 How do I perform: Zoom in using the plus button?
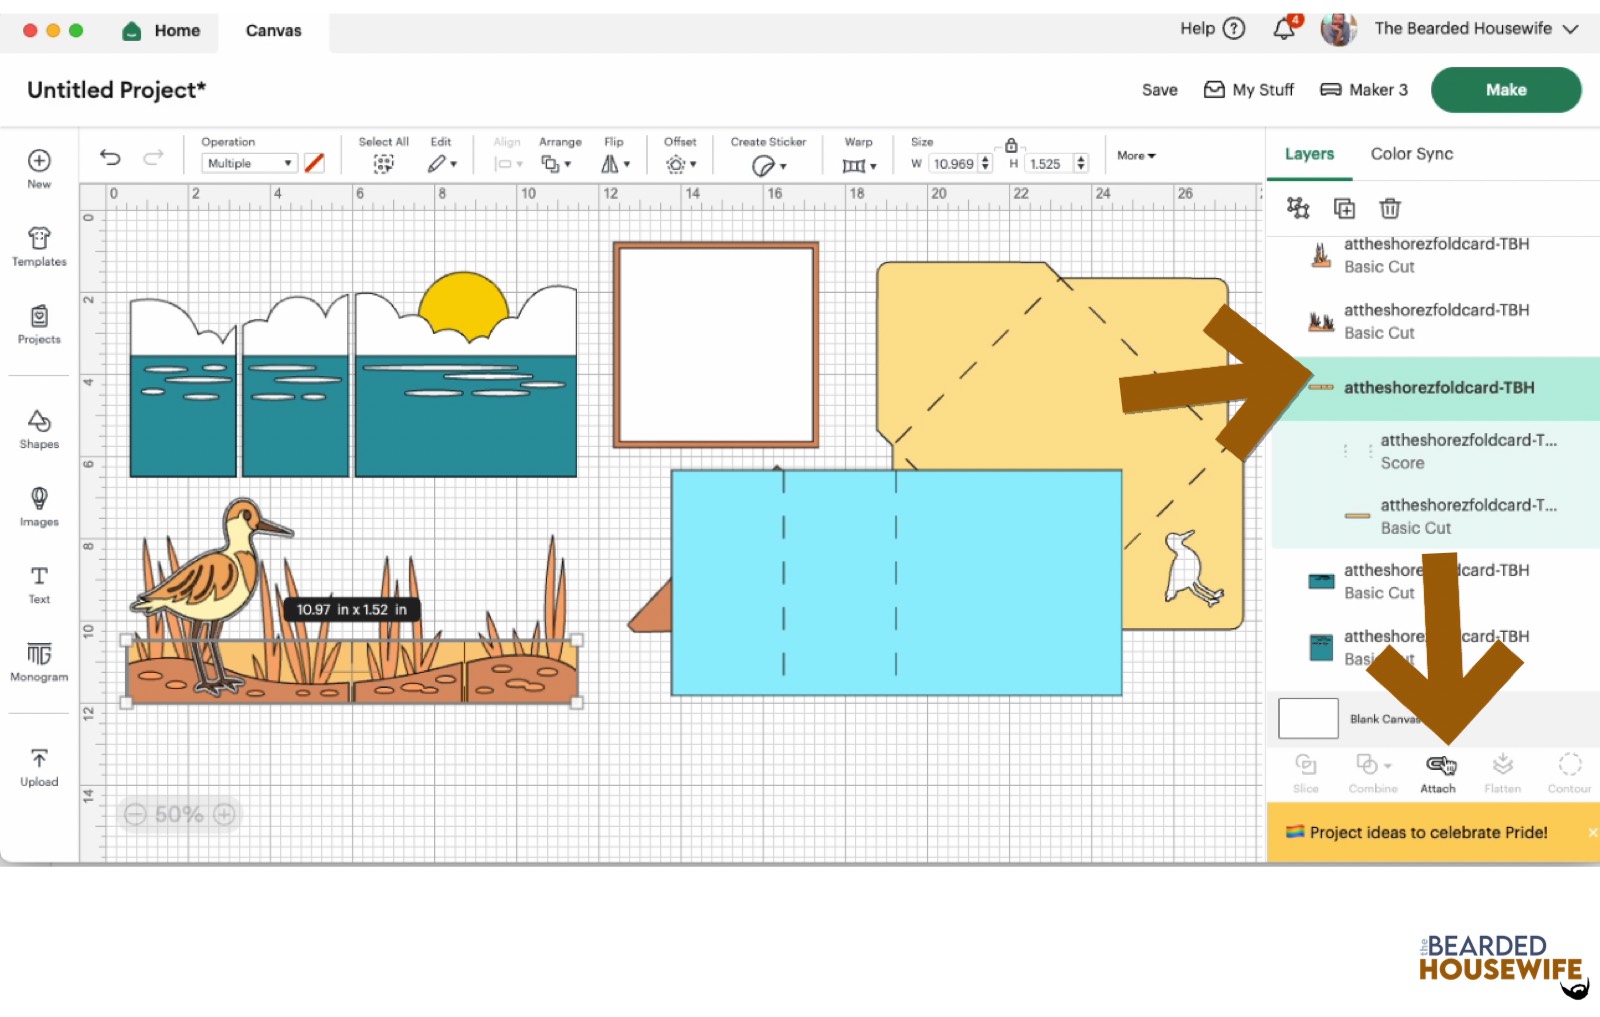tap(224, 814)
